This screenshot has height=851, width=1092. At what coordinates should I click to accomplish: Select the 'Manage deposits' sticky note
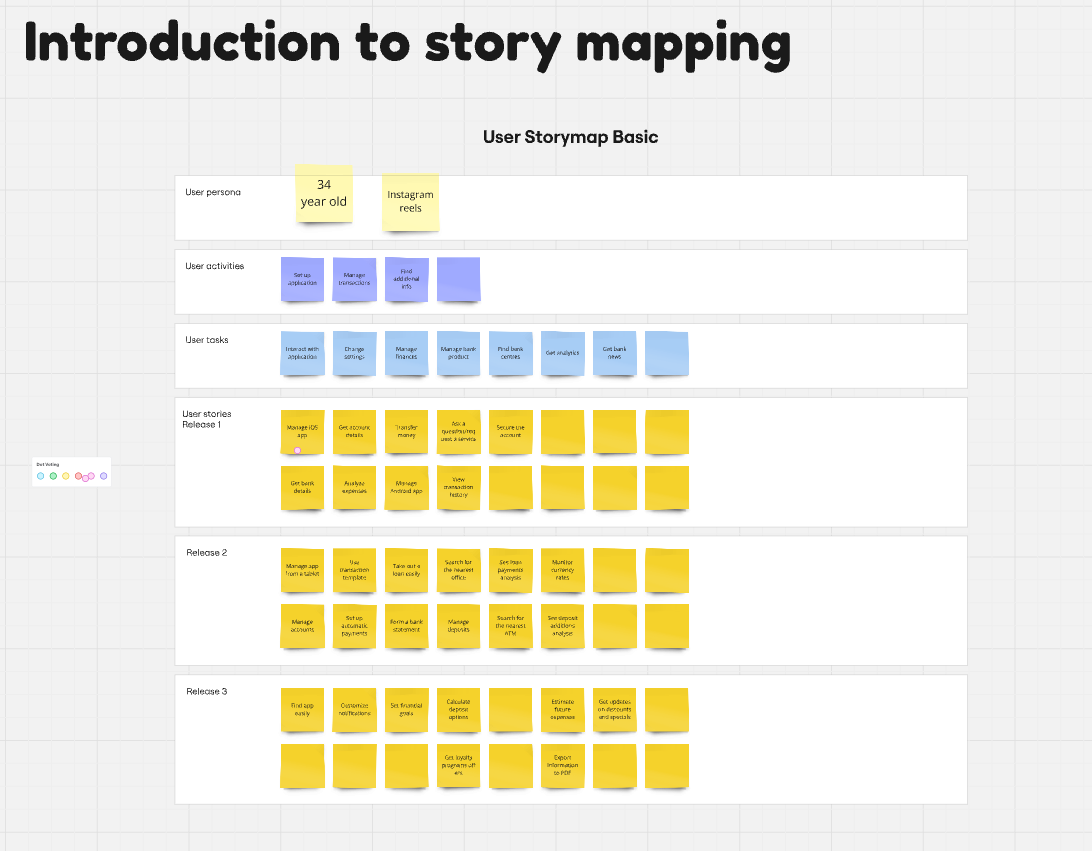(x=458, y=626)
